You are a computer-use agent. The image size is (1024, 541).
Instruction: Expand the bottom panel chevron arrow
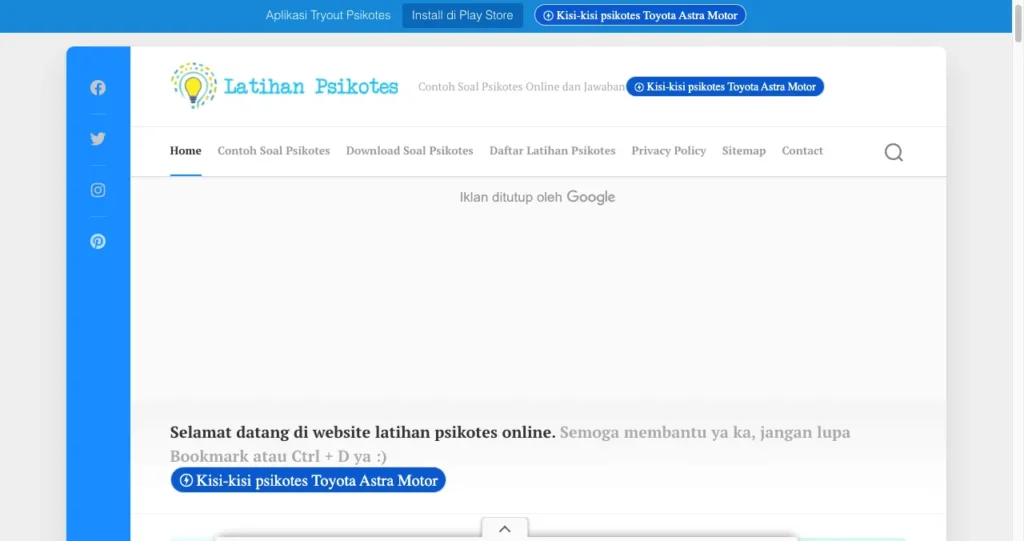point(505,529)
